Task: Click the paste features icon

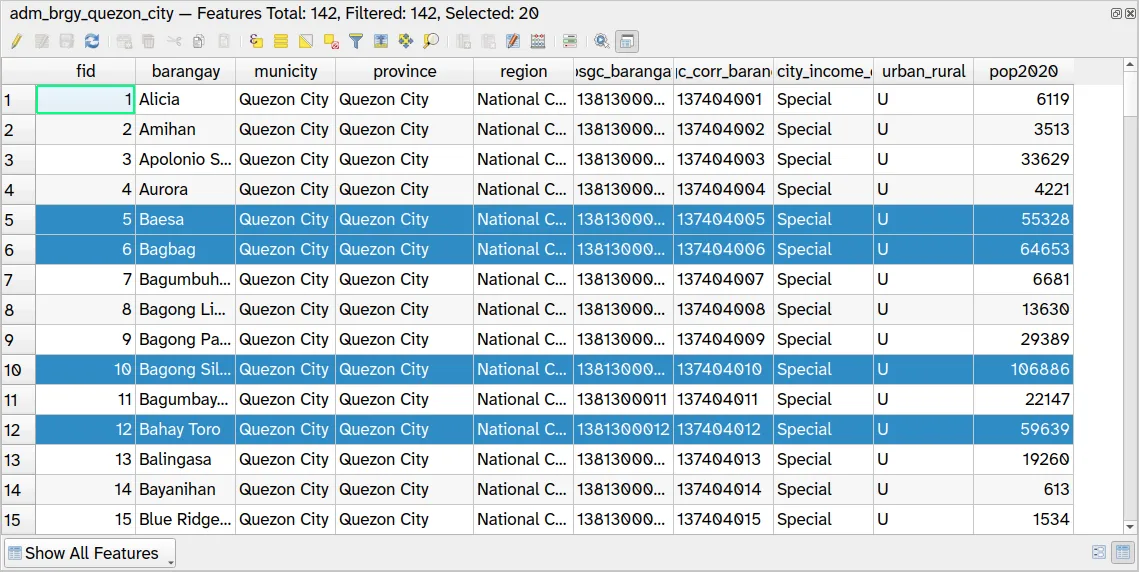Action: coord(224,41)
